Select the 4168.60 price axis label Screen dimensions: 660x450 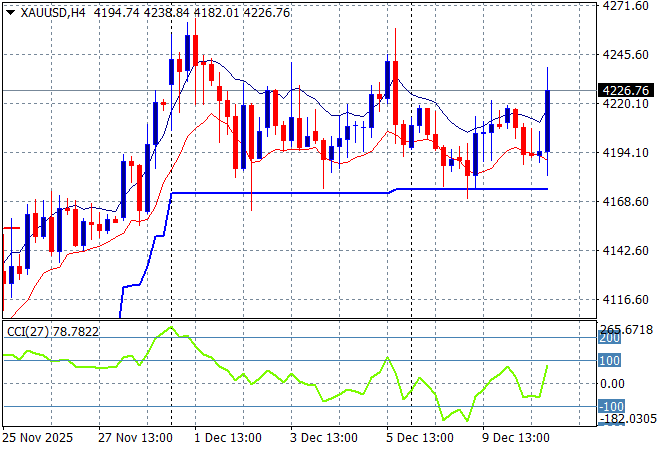coord(627,202)
